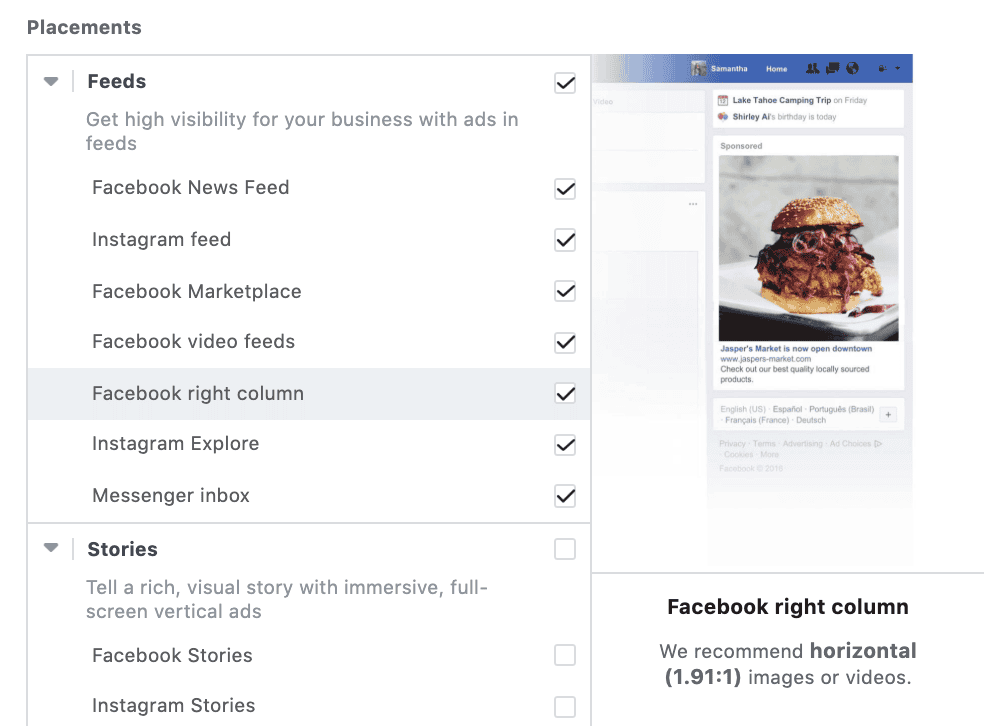986x726 pixels.
Task: Check the Facebook Stories placement
Action: coord(565,655)
